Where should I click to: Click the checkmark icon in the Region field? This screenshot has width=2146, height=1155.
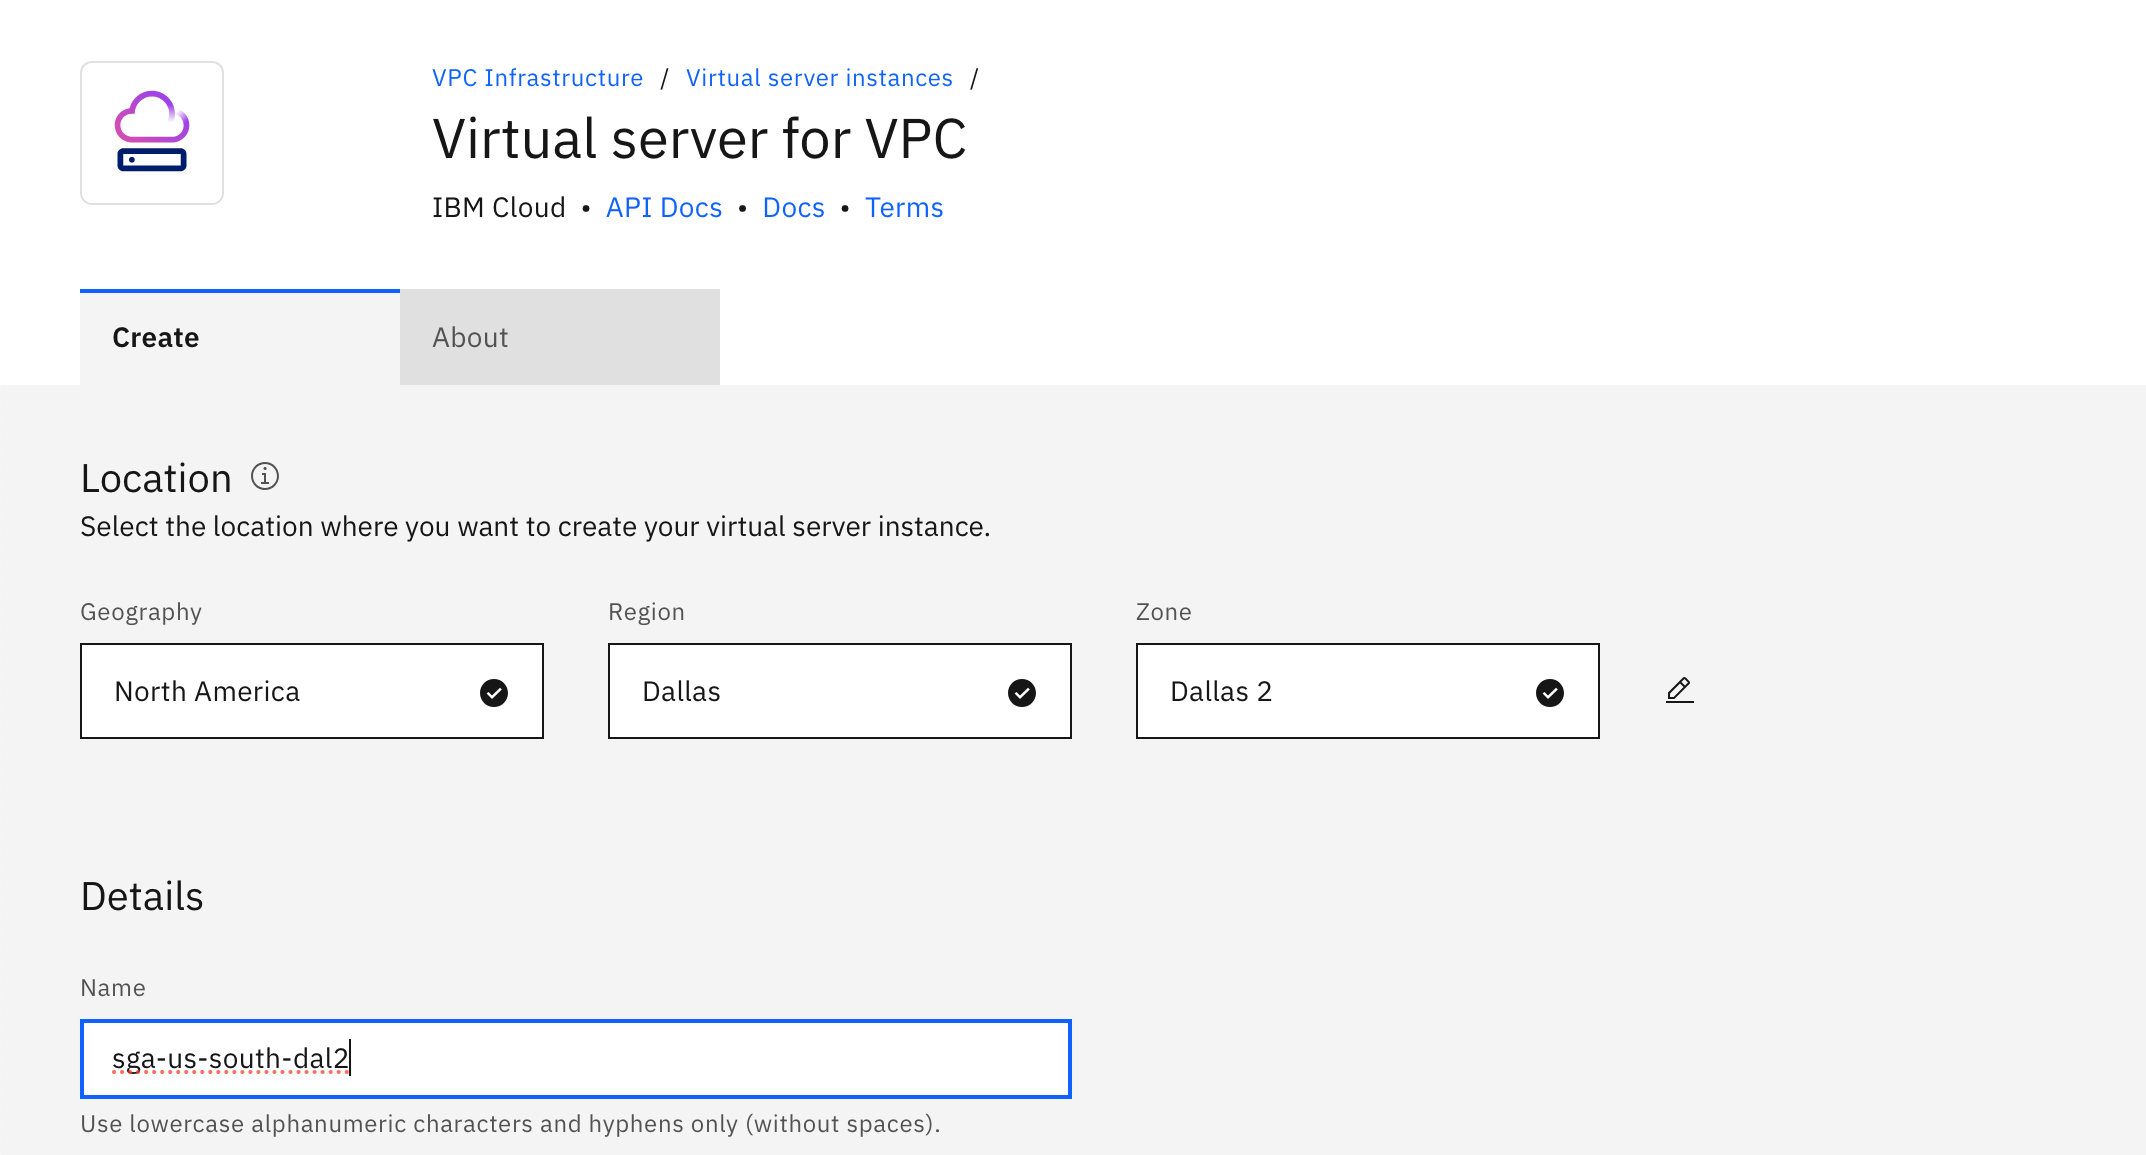pos(1021,692)
